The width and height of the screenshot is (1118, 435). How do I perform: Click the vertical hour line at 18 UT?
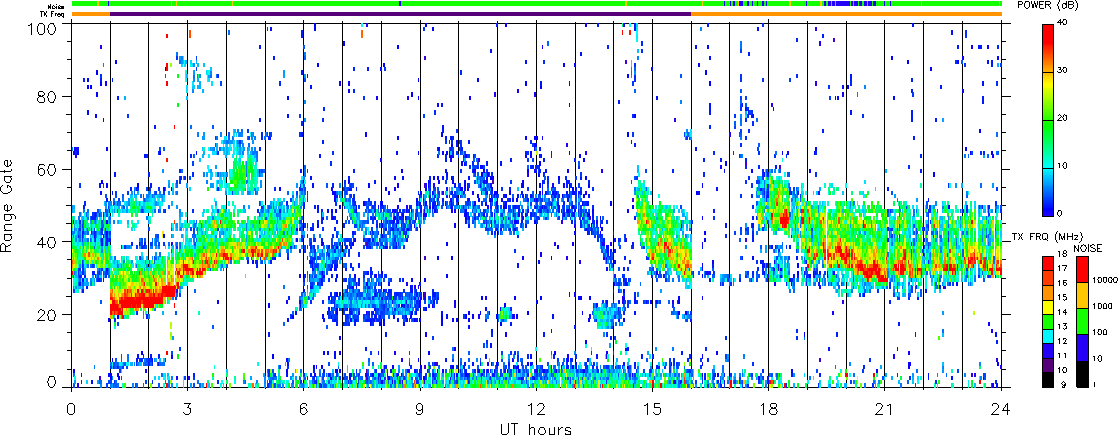769,205
